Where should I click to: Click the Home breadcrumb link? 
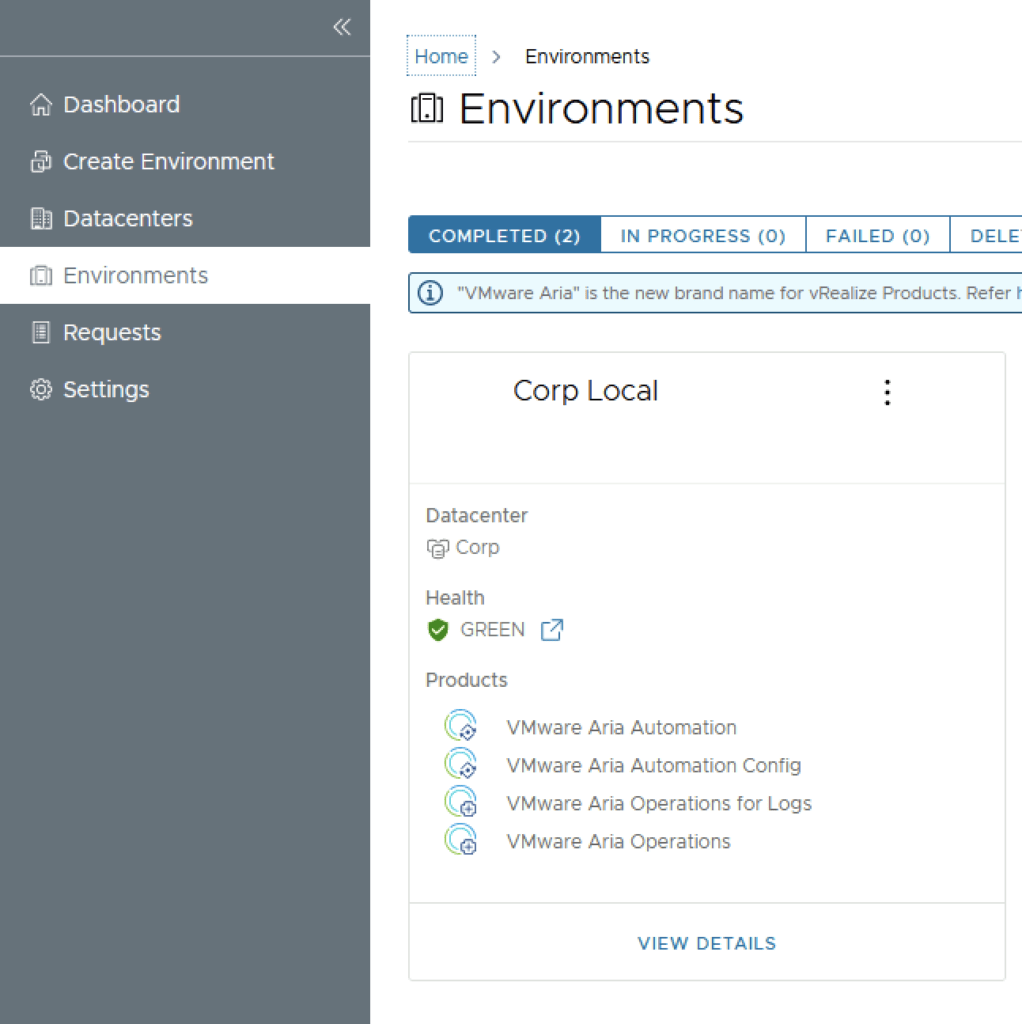[441, 56]
